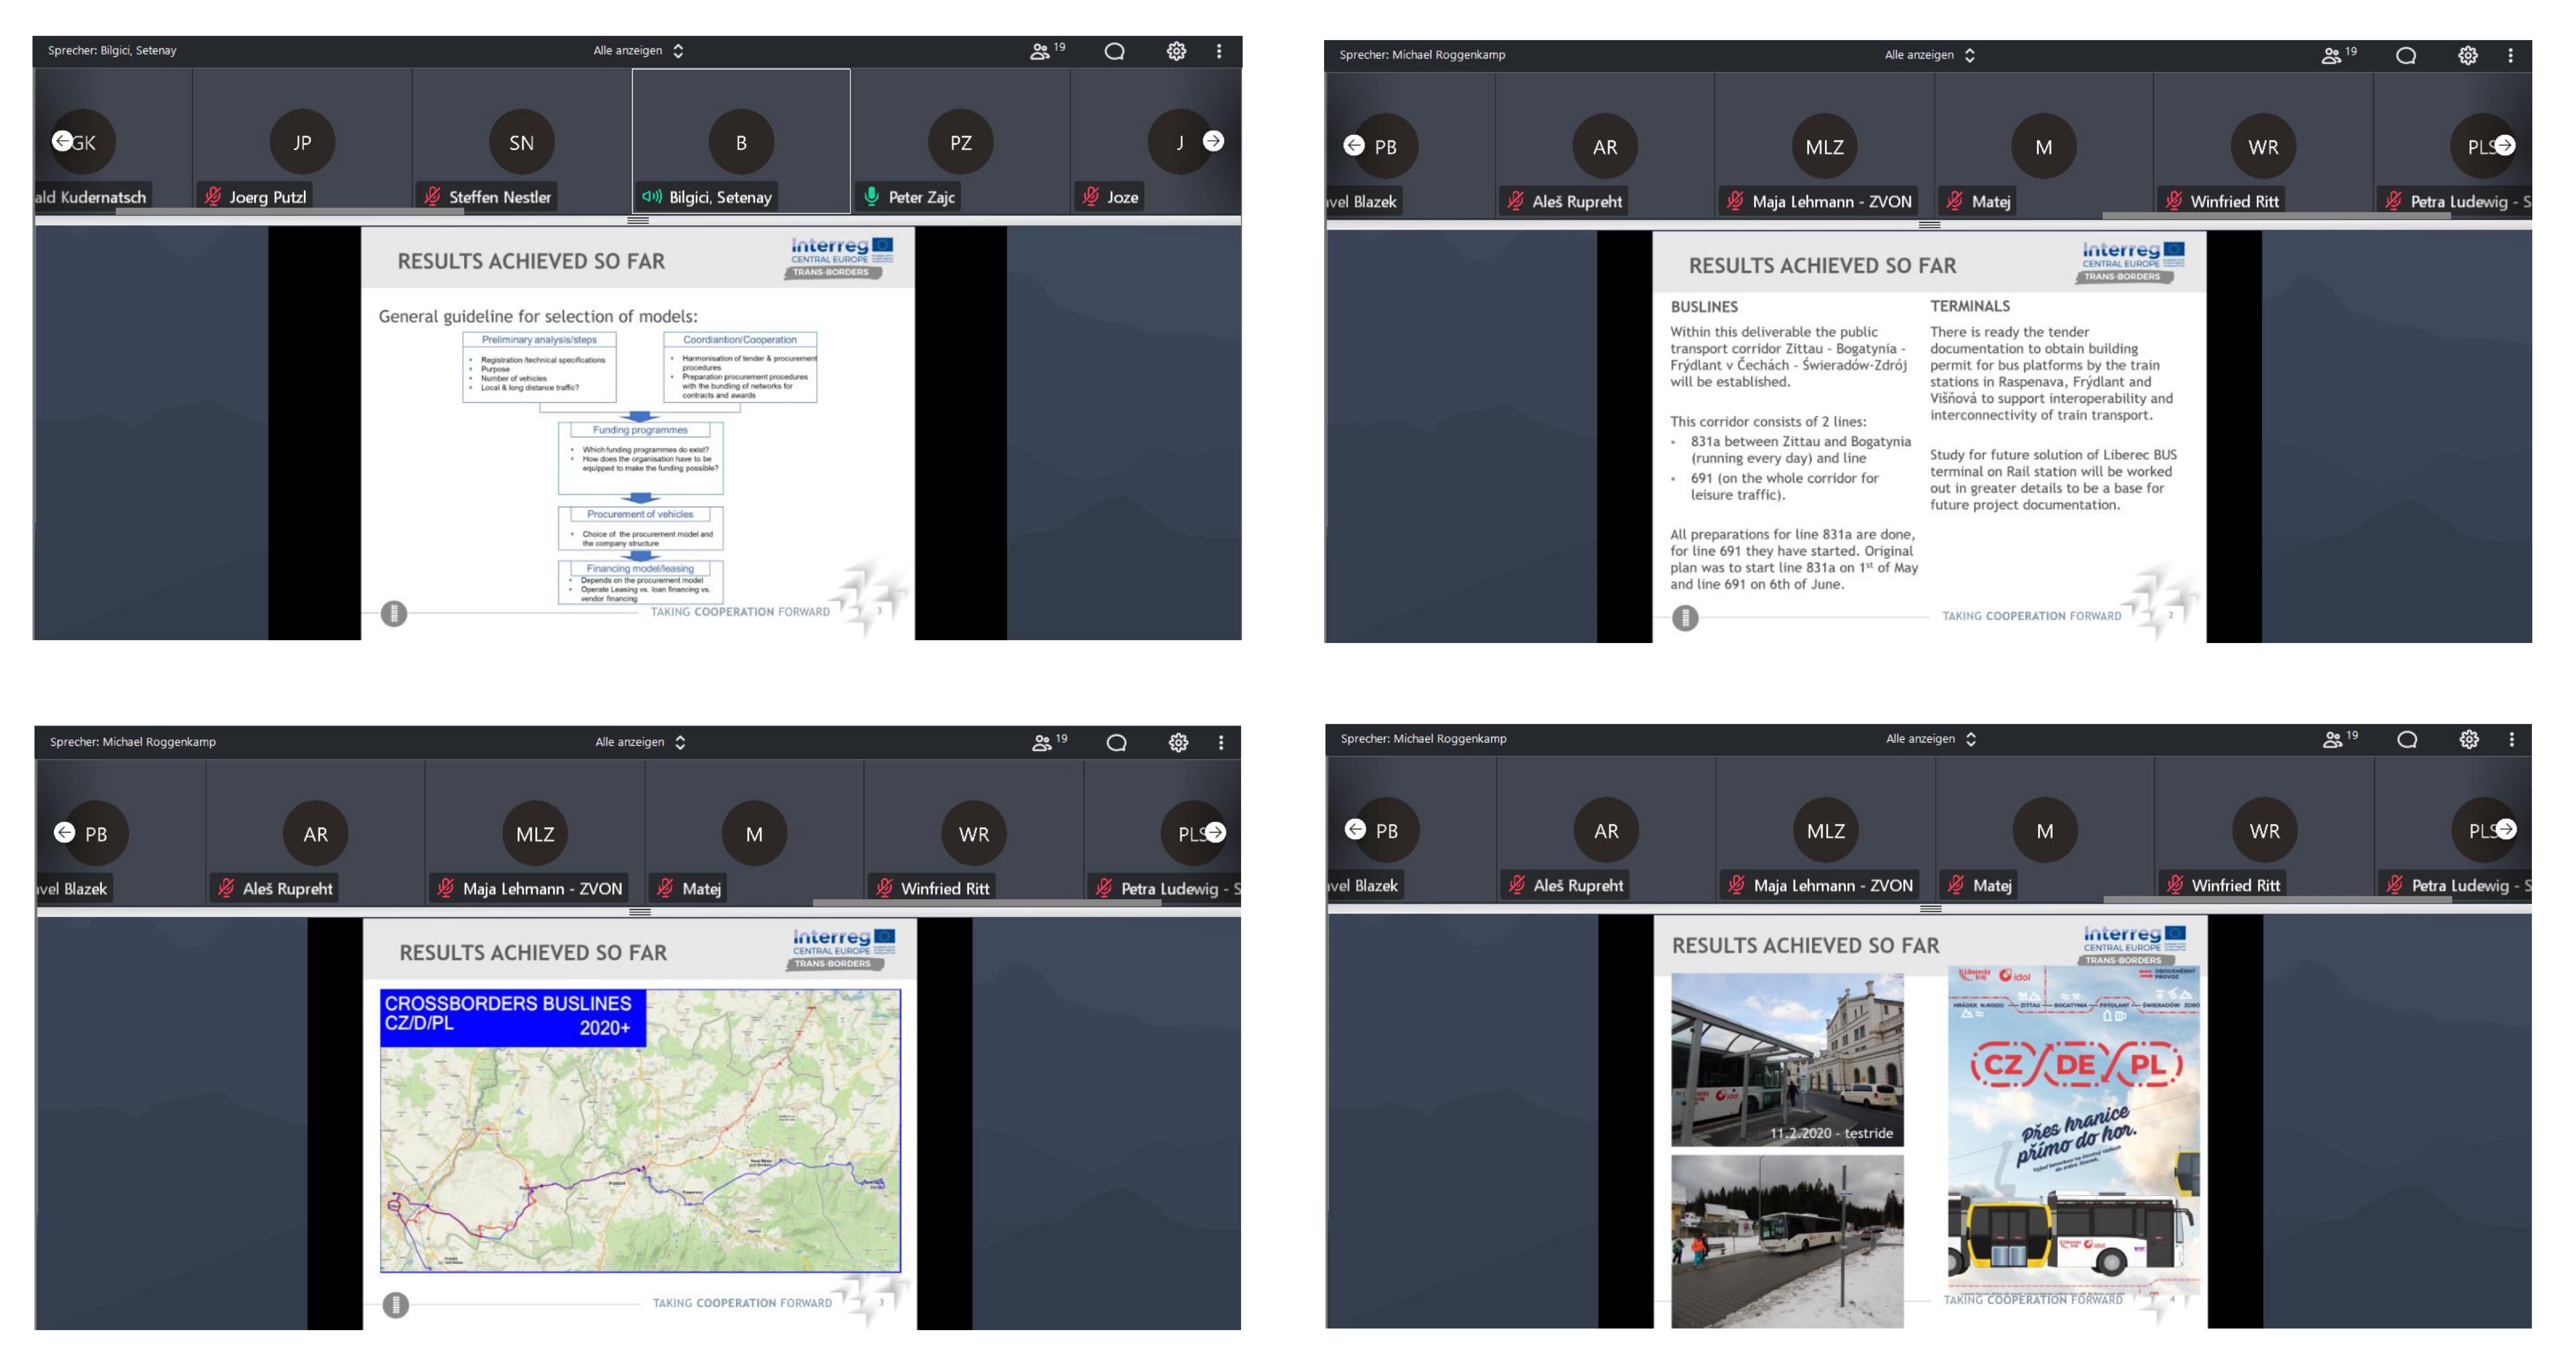Click left arrow on PB tile in the Crossborders map window

(64, 832)
